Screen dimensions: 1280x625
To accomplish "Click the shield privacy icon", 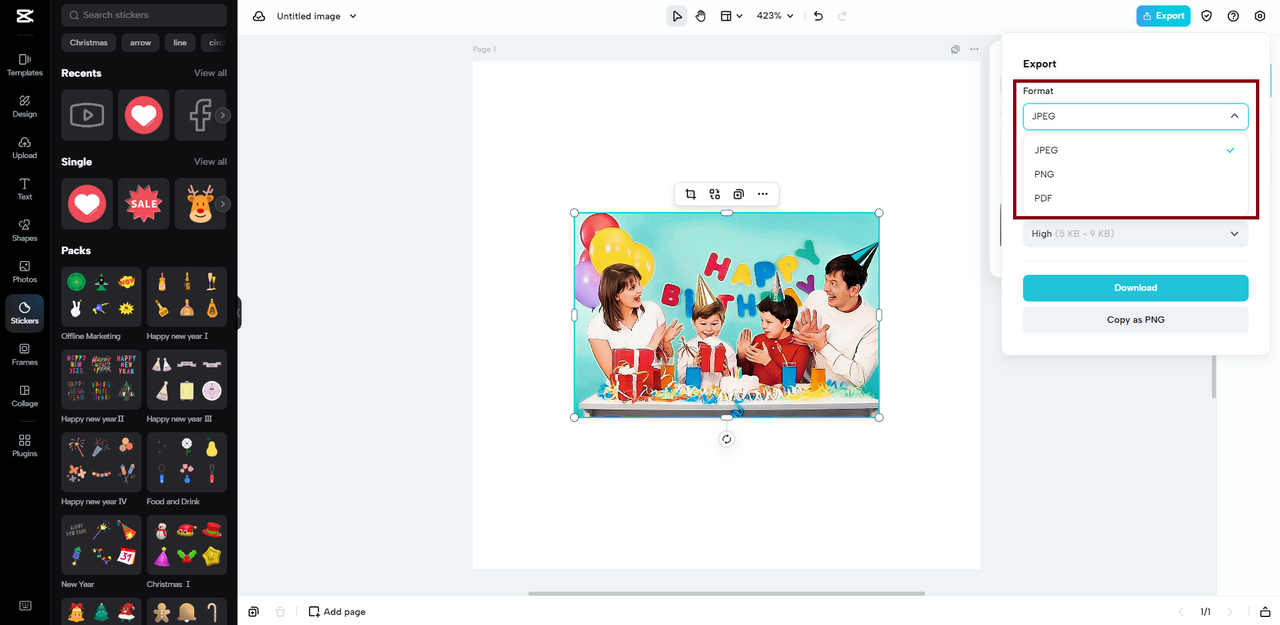I will coord(1207,16).
